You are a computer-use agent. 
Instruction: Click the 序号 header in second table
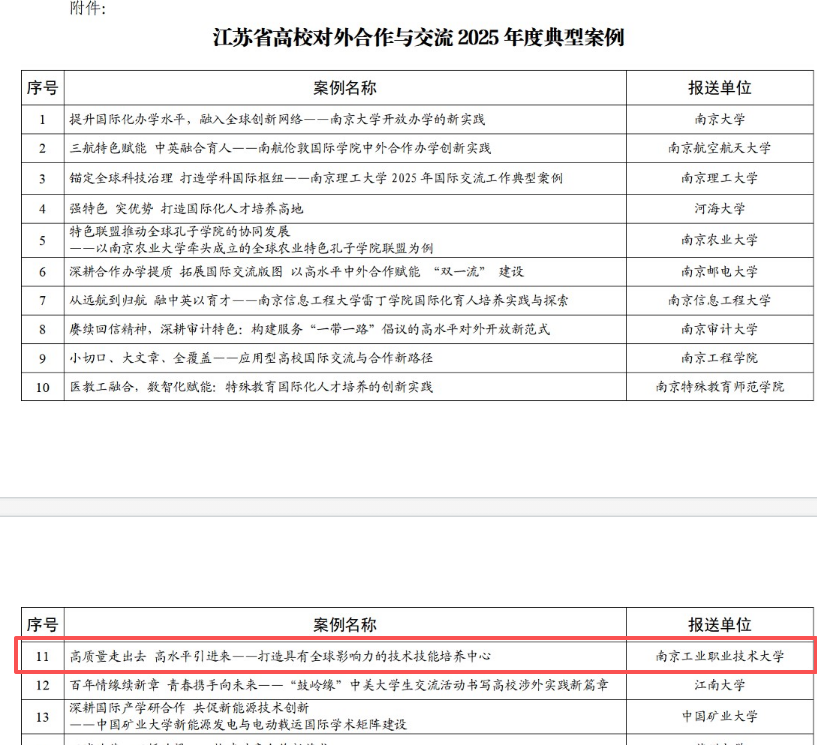(x=42, y=625)
